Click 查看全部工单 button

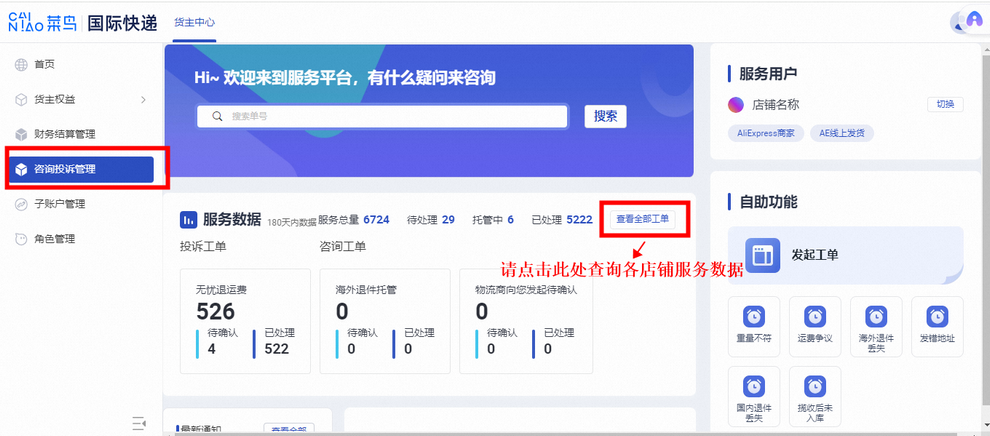[643, 219]
